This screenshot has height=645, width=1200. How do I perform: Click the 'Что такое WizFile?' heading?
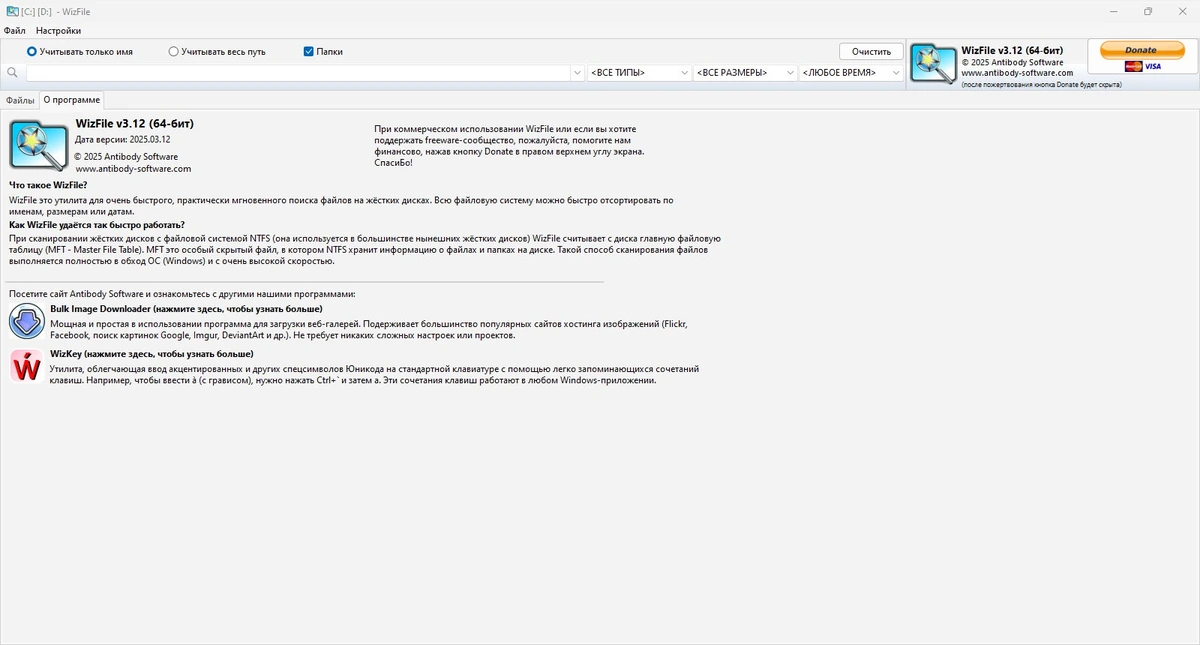(x=48, y=185)
